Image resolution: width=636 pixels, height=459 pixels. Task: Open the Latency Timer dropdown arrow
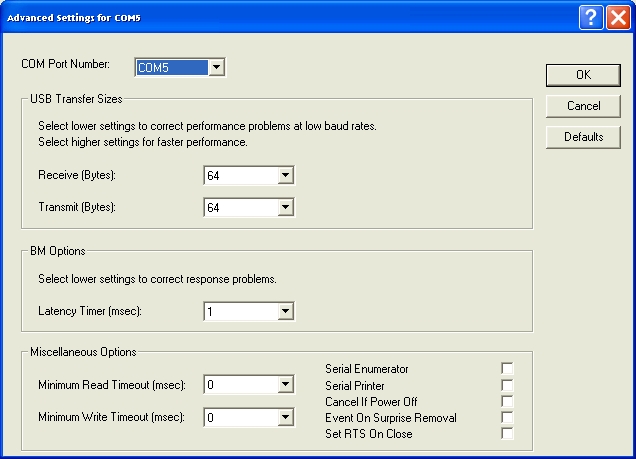coord(286,311)
